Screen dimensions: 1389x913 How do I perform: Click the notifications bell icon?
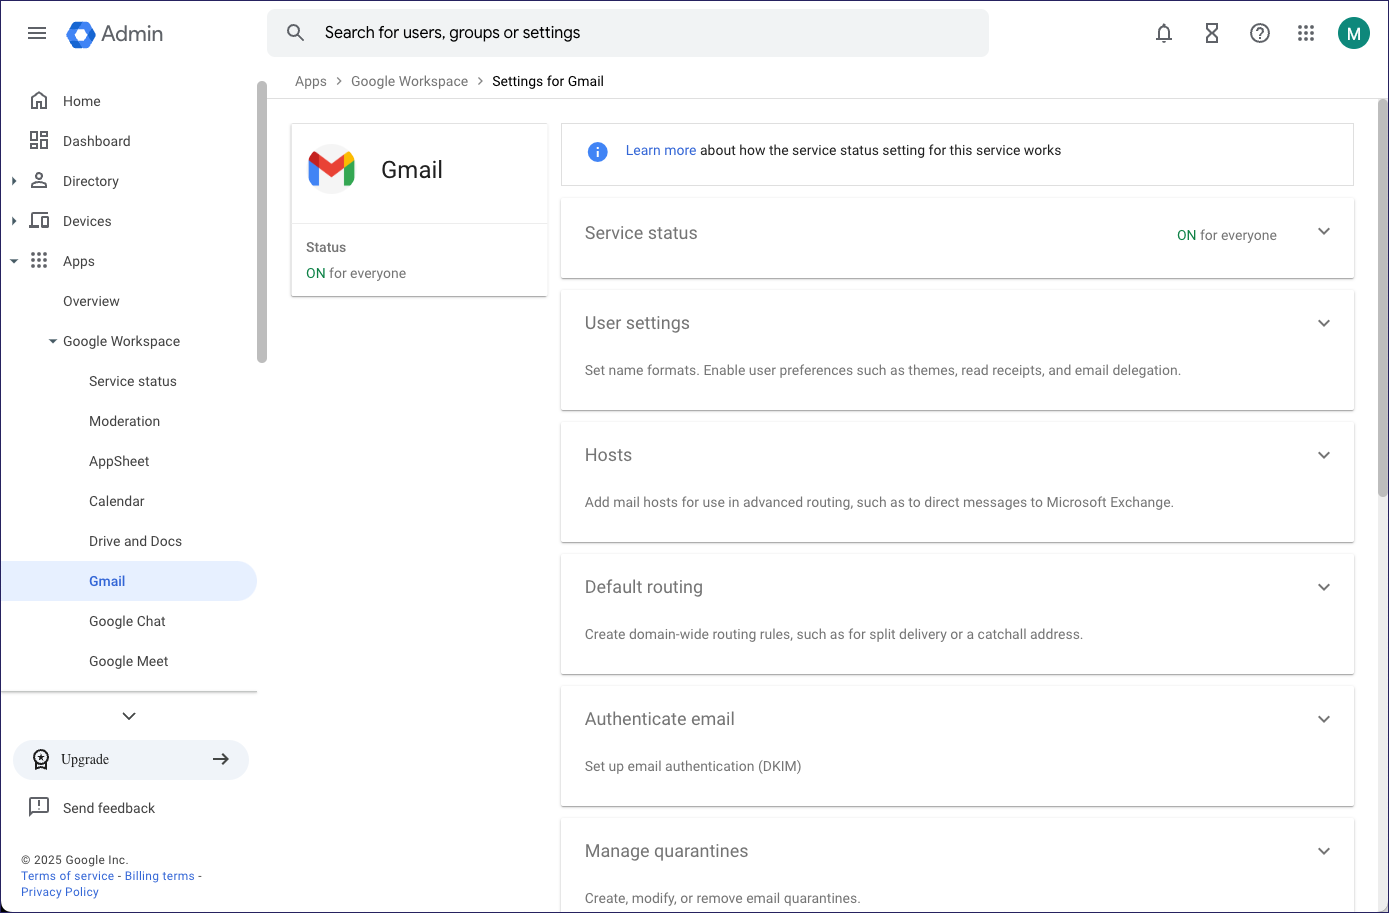tap(1164, 33)
